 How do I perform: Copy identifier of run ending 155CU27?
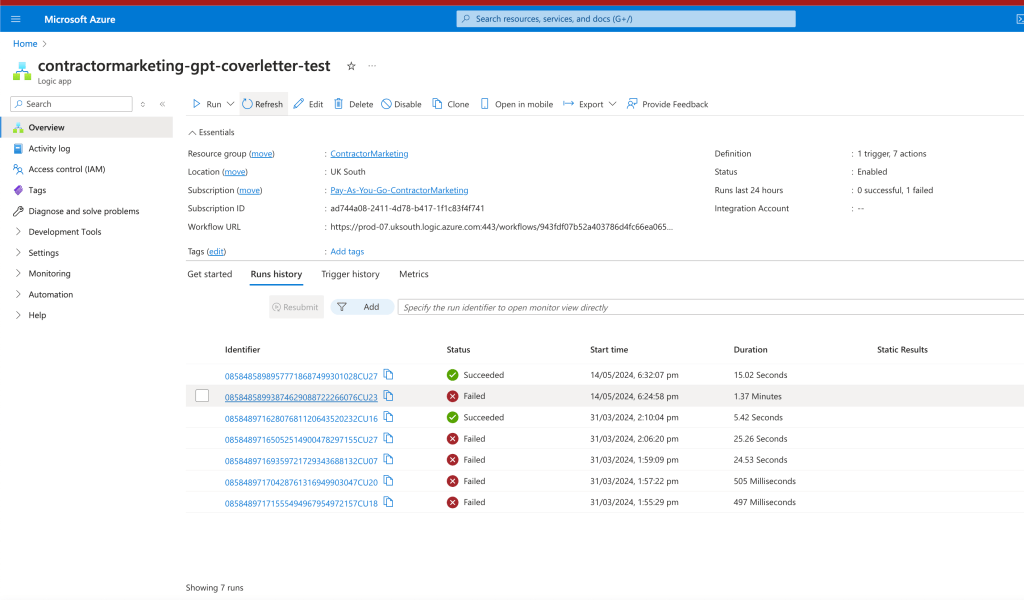click(x=389, y=438)
